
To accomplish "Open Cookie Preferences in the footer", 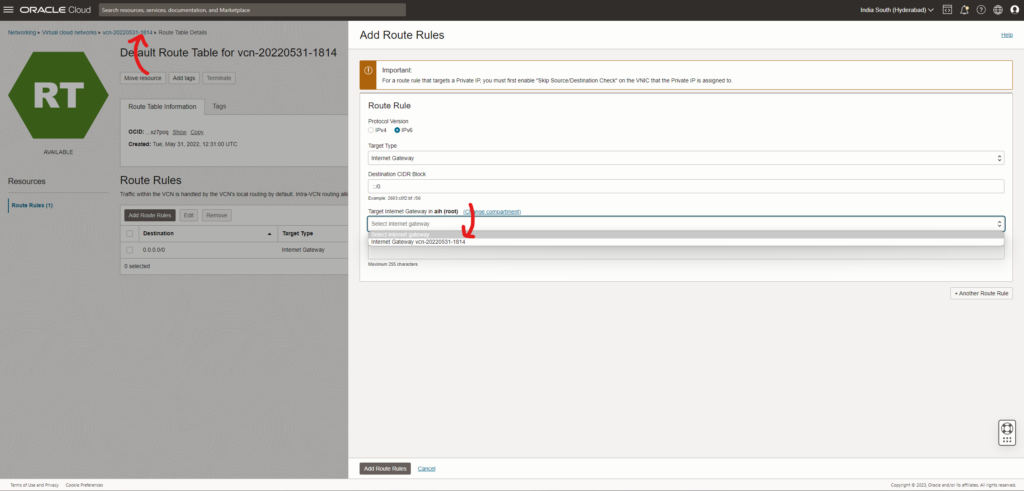I will coord(84,485).
